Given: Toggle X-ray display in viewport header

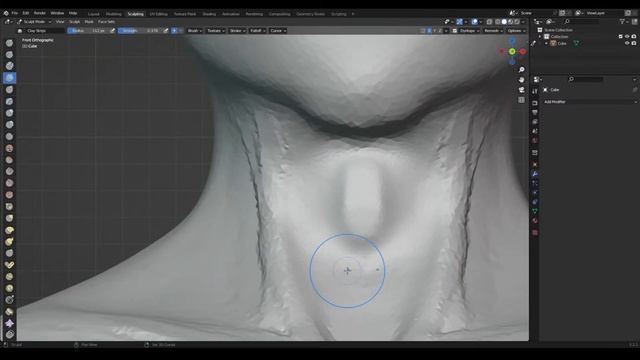Looking at the screenshot, I should [x=489, y=22].
